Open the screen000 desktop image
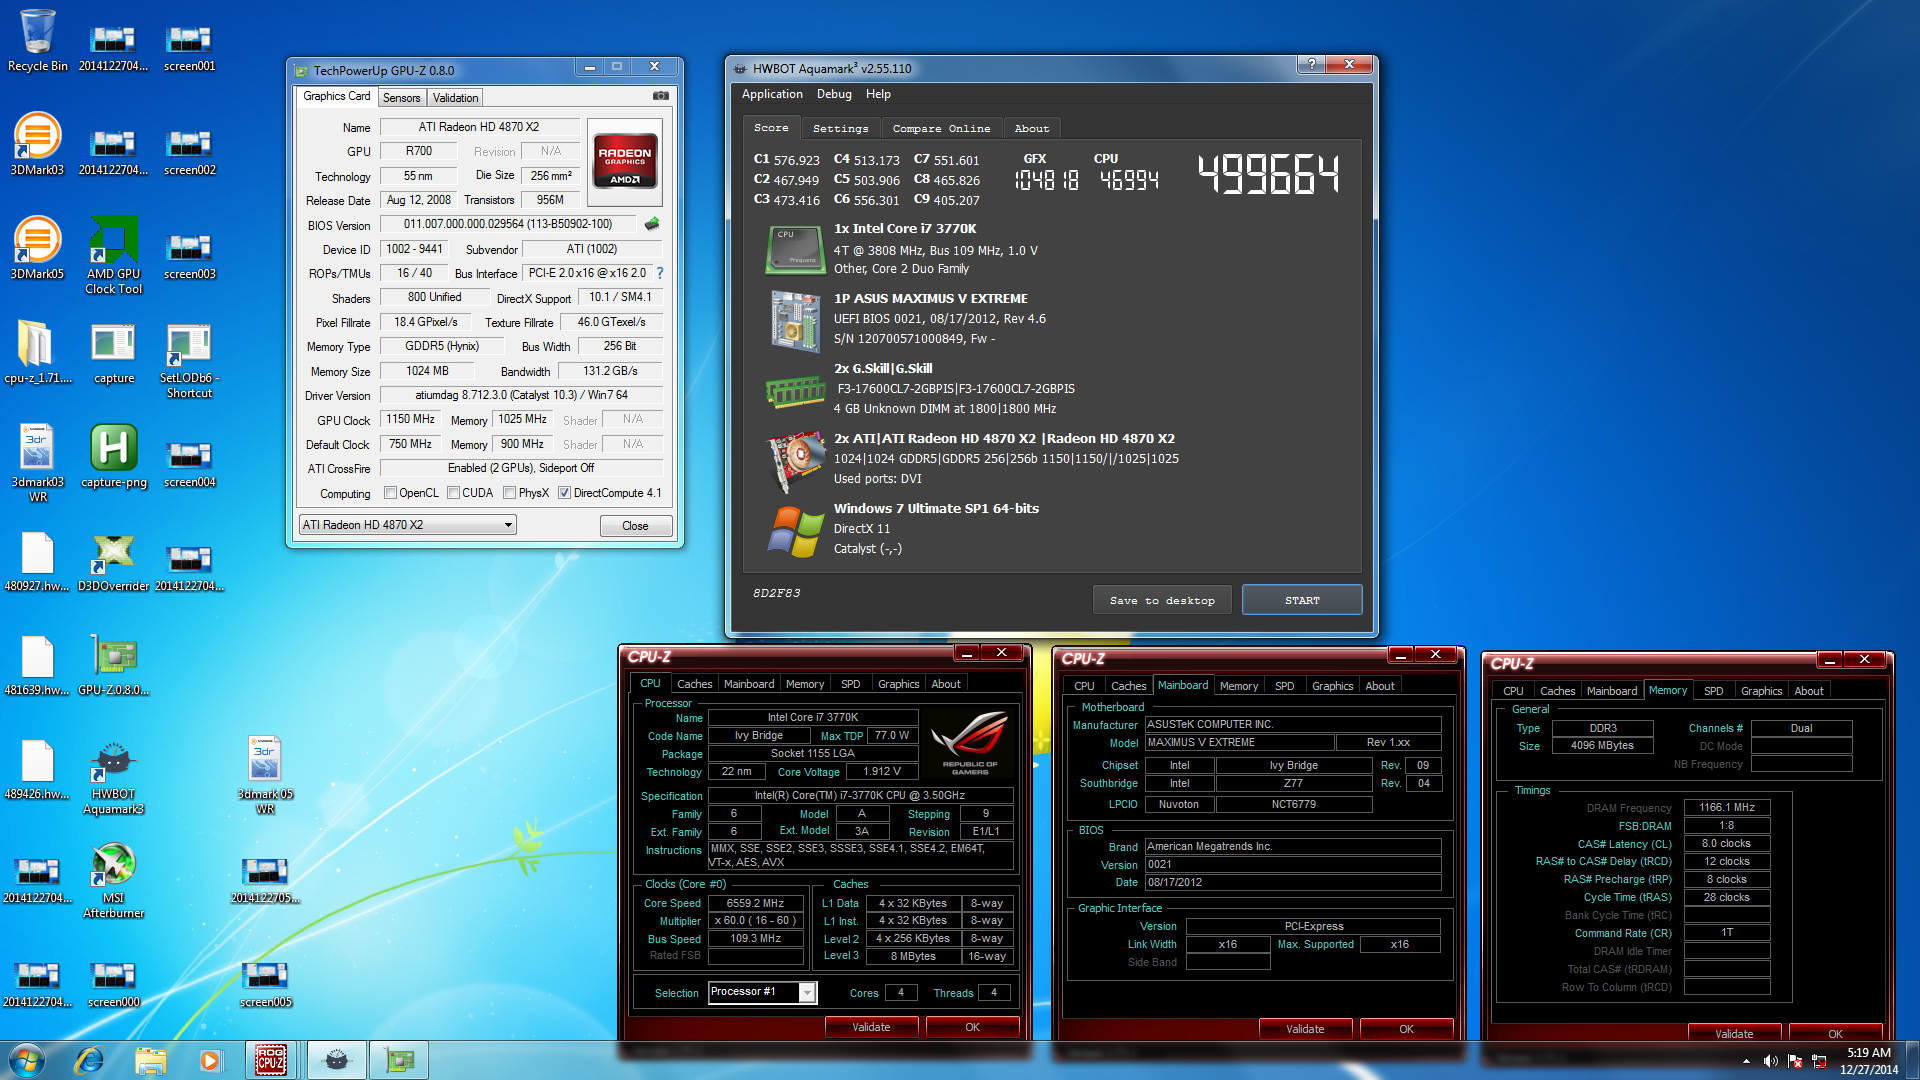 113,982
